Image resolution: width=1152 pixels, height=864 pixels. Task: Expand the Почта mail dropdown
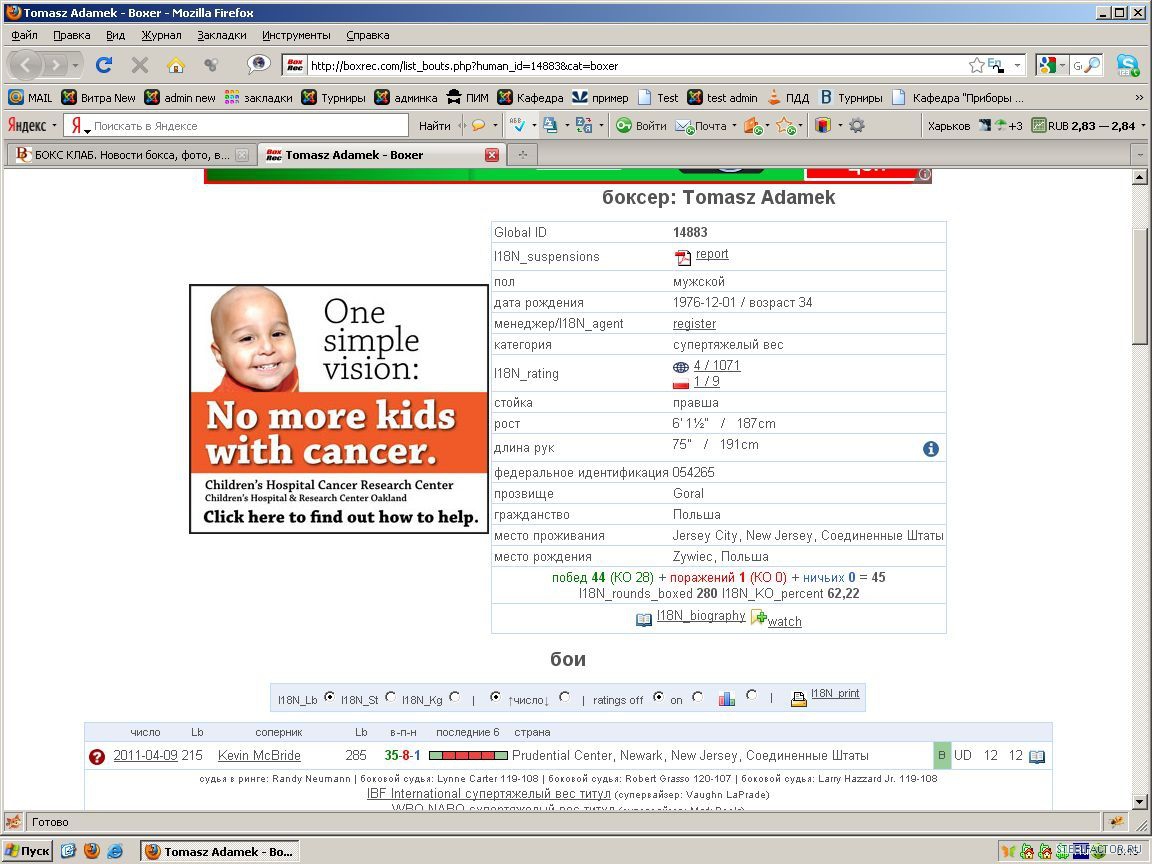[x=734, y=126]
